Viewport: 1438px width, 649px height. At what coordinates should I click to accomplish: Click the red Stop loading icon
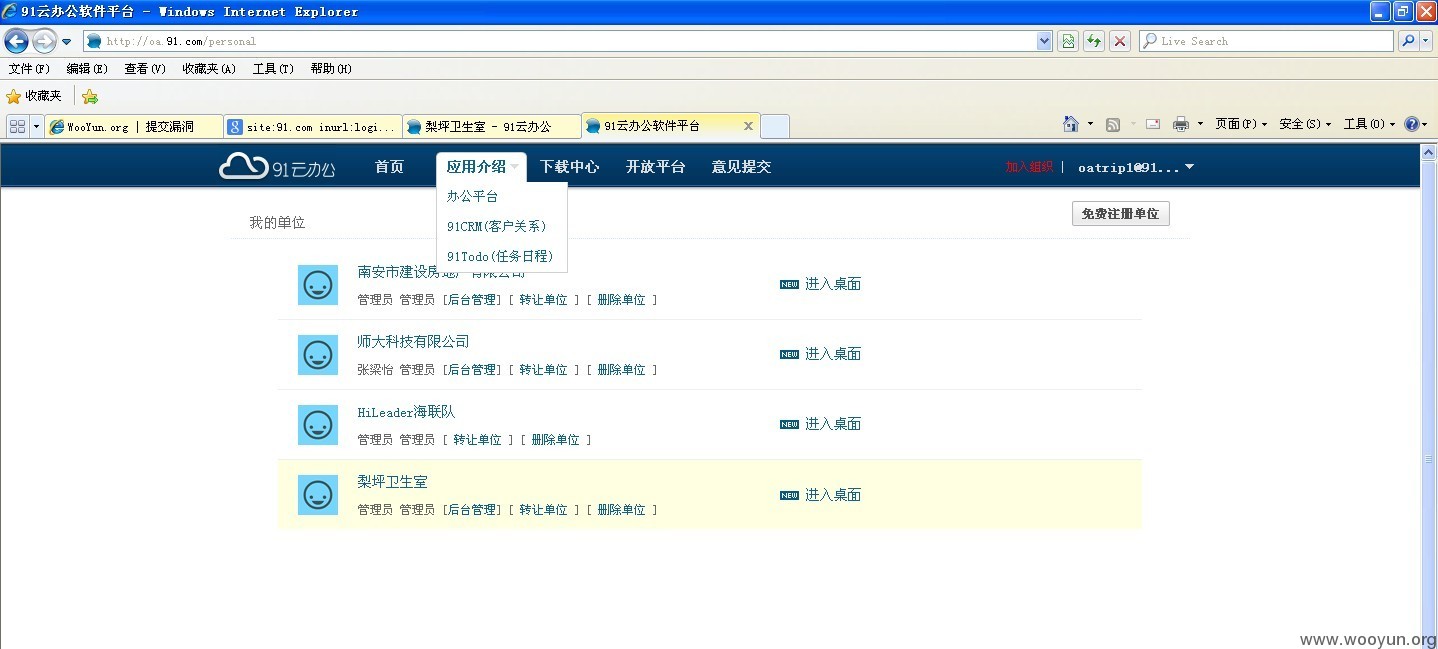(1120, 41)
